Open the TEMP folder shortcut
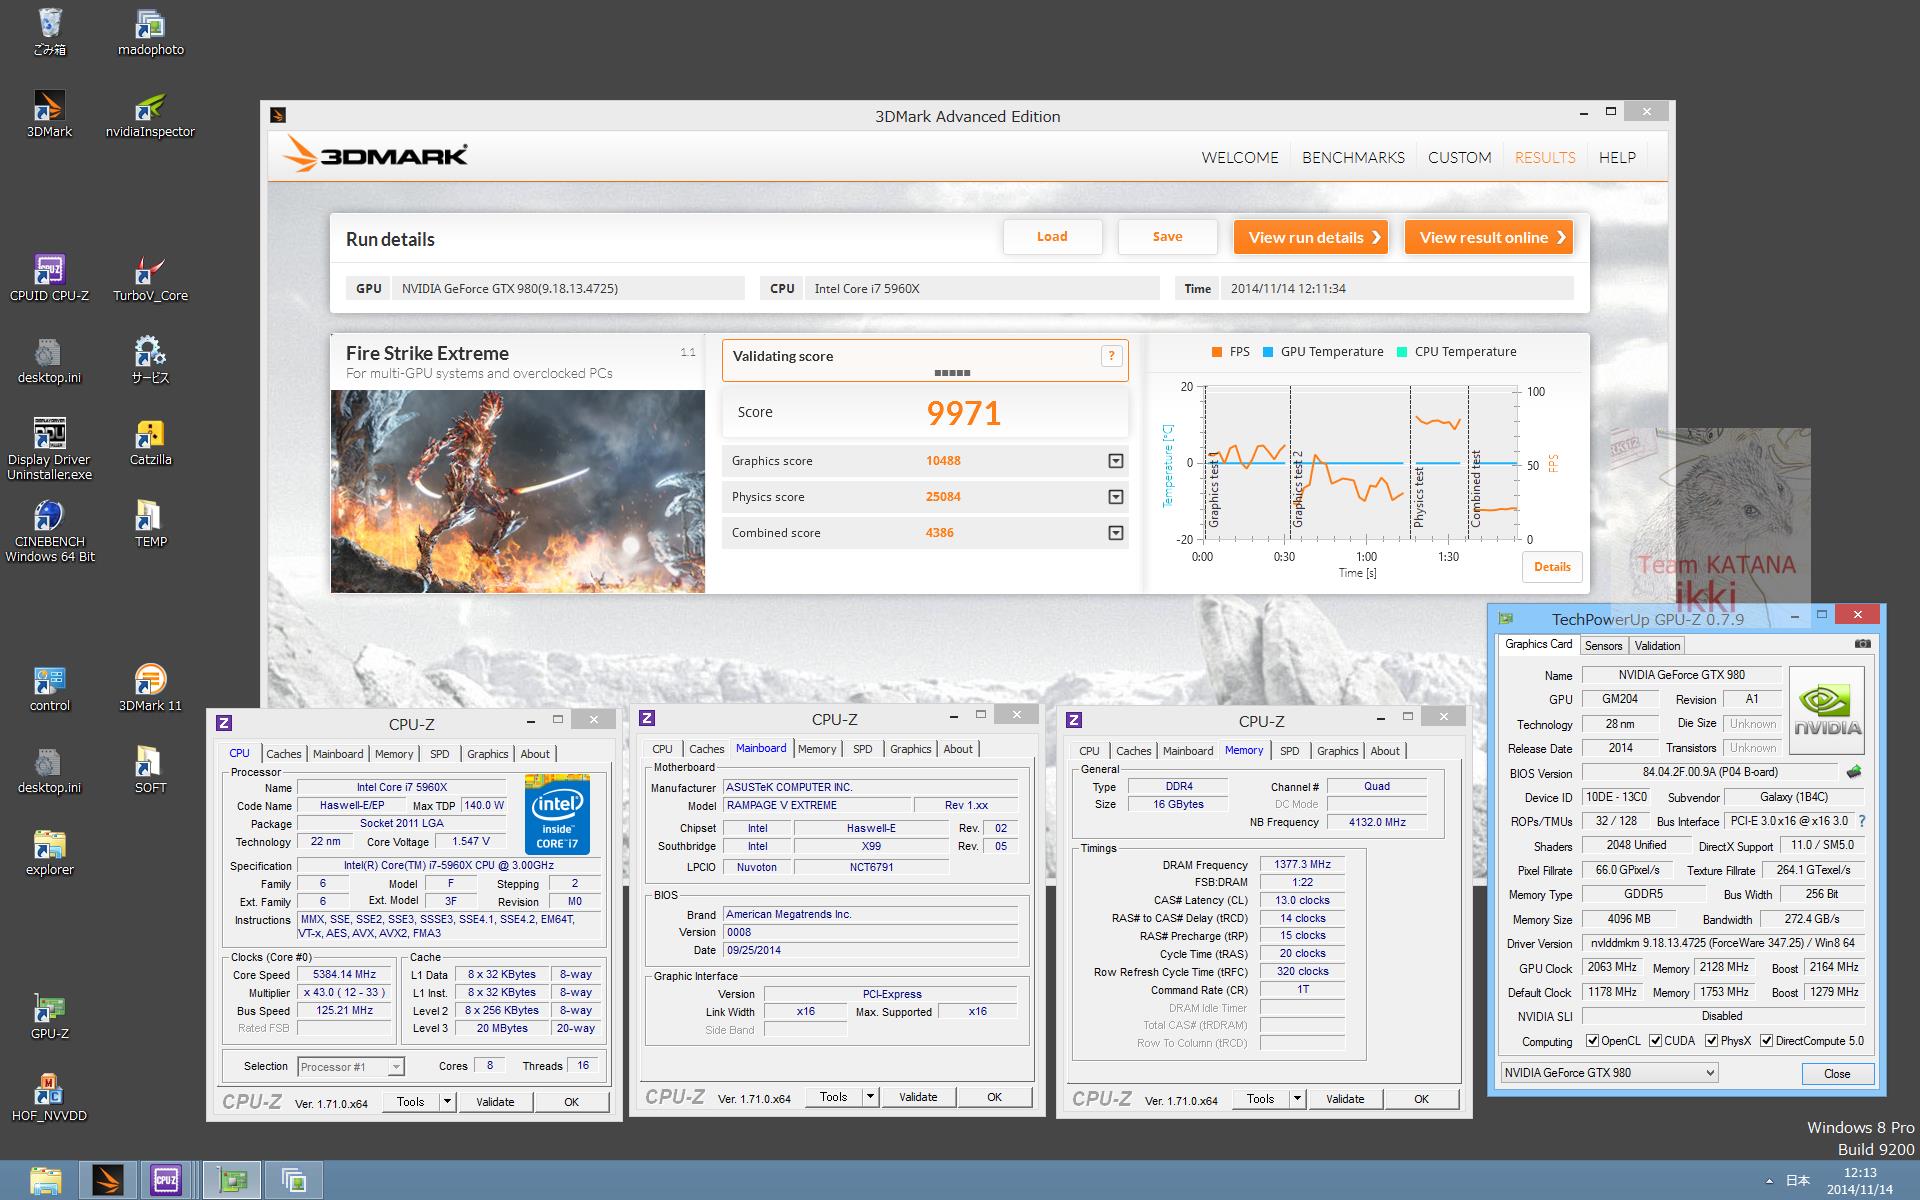The width and height of the screenshot is (1920, 1200). 150,524
